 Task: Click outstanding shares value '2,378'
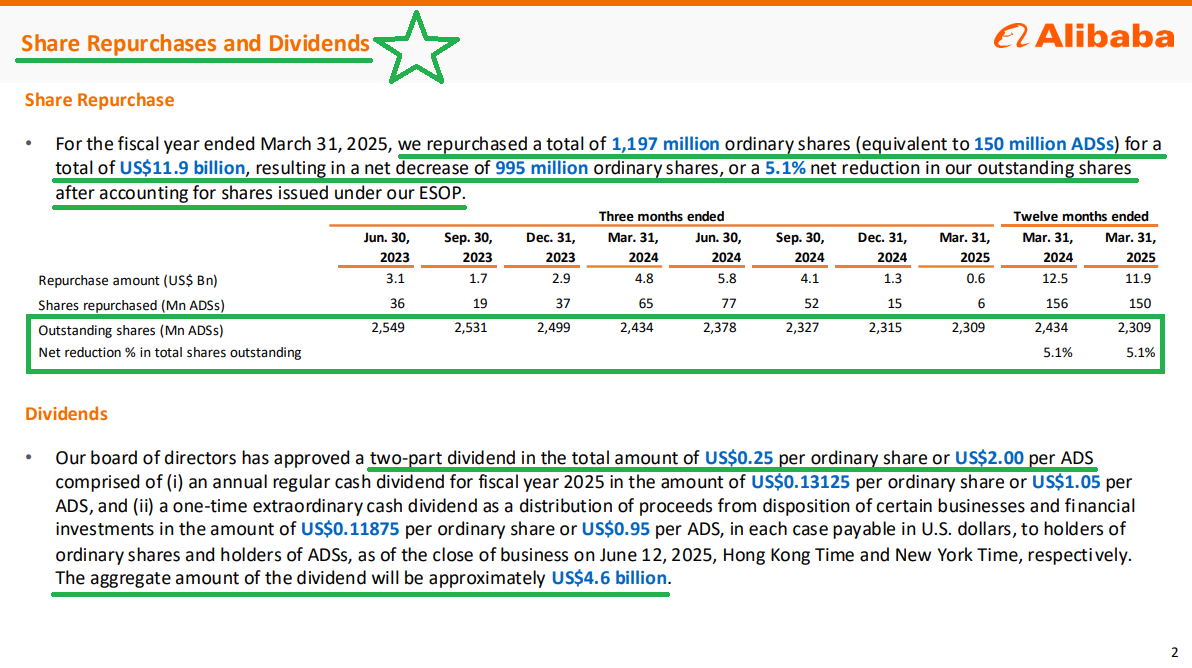coord(719,328)
